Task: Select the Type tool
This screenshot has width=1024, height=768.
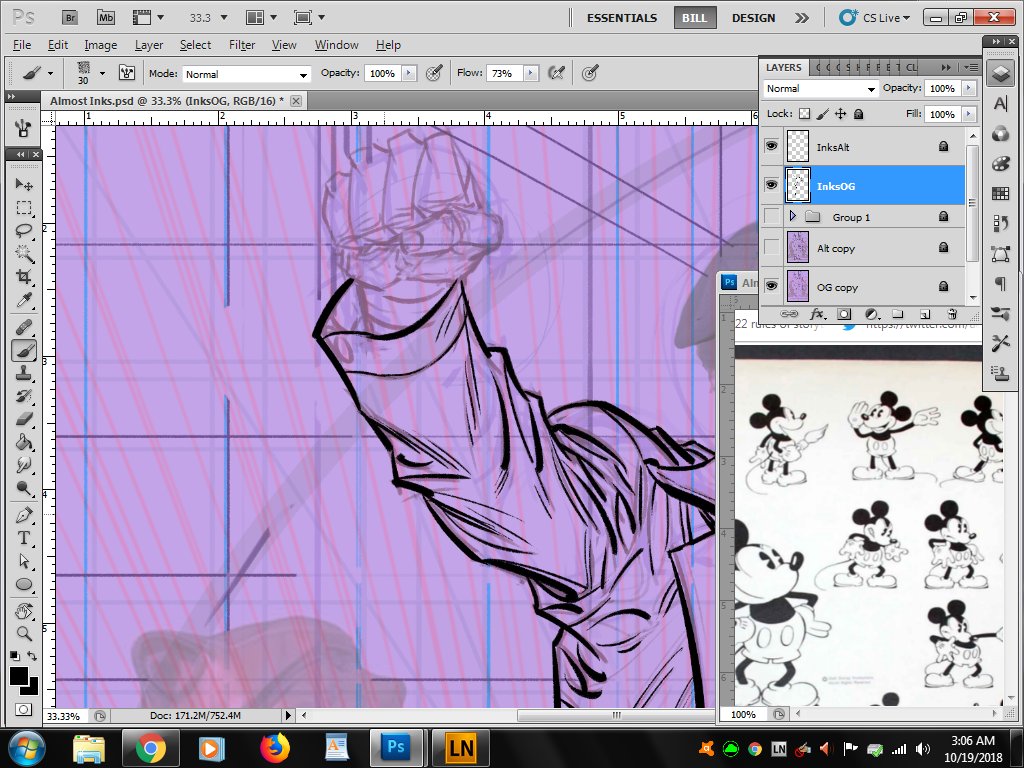Action: click(x=24, y=538)
